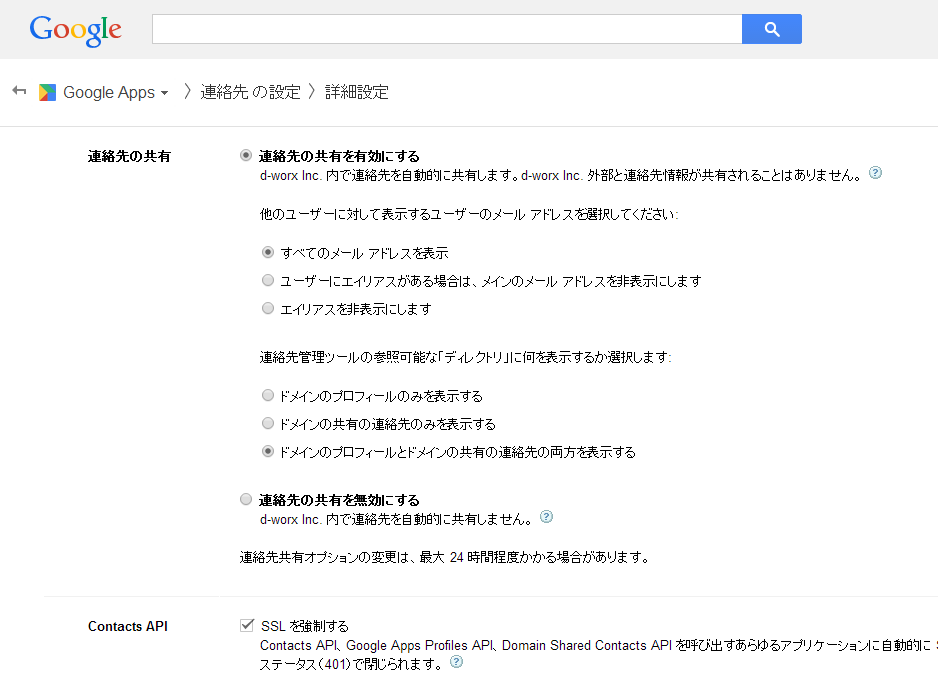Select the hide main address when alias exists option
This screenshot has width=938, height=689.
[267, 280]
